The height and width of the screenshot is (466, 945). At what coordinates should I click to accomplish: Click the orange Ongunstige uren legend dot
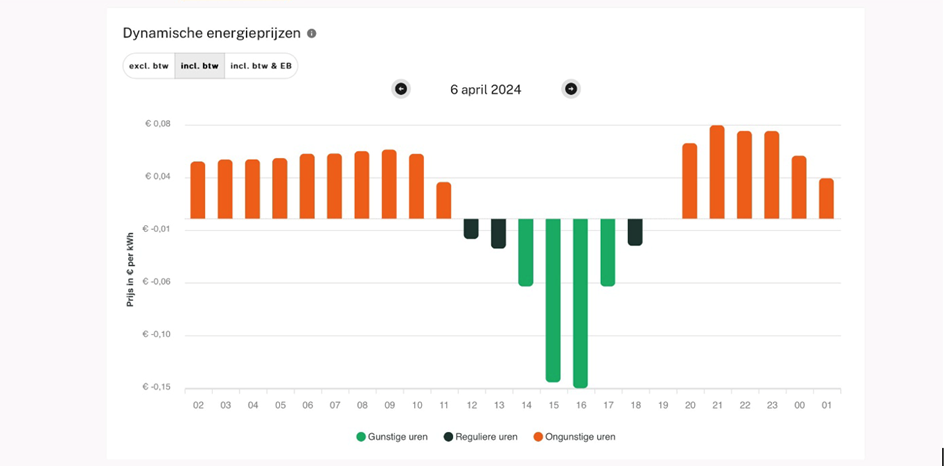[x=537, y=437]
